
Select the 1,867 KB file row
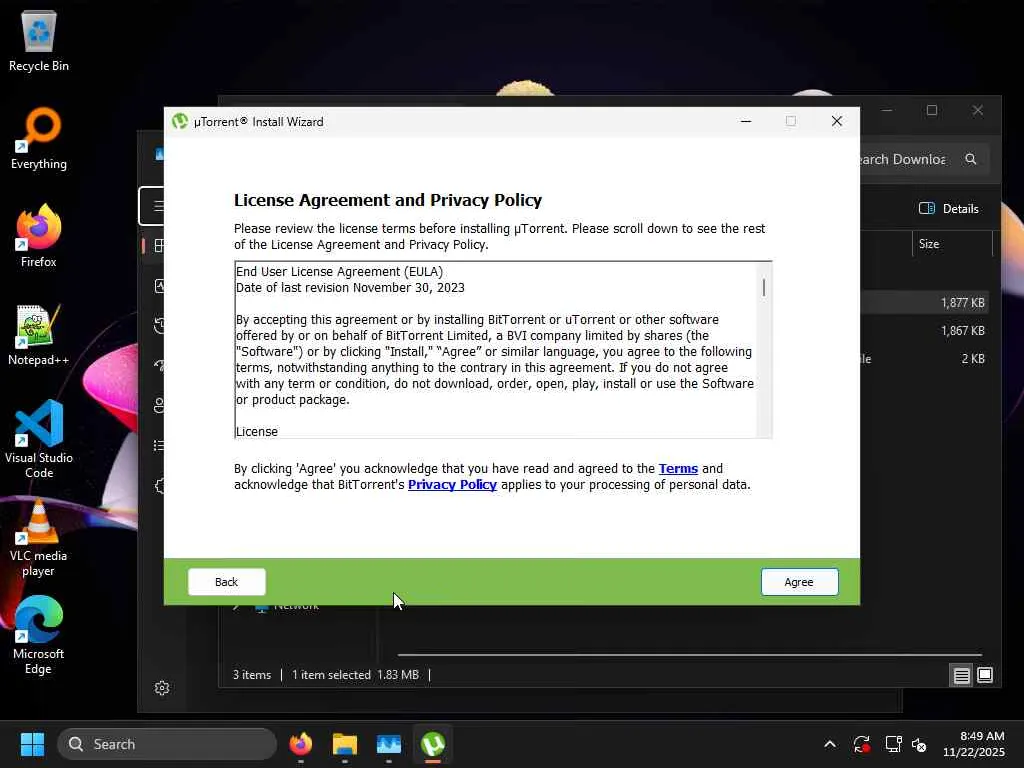925,330
